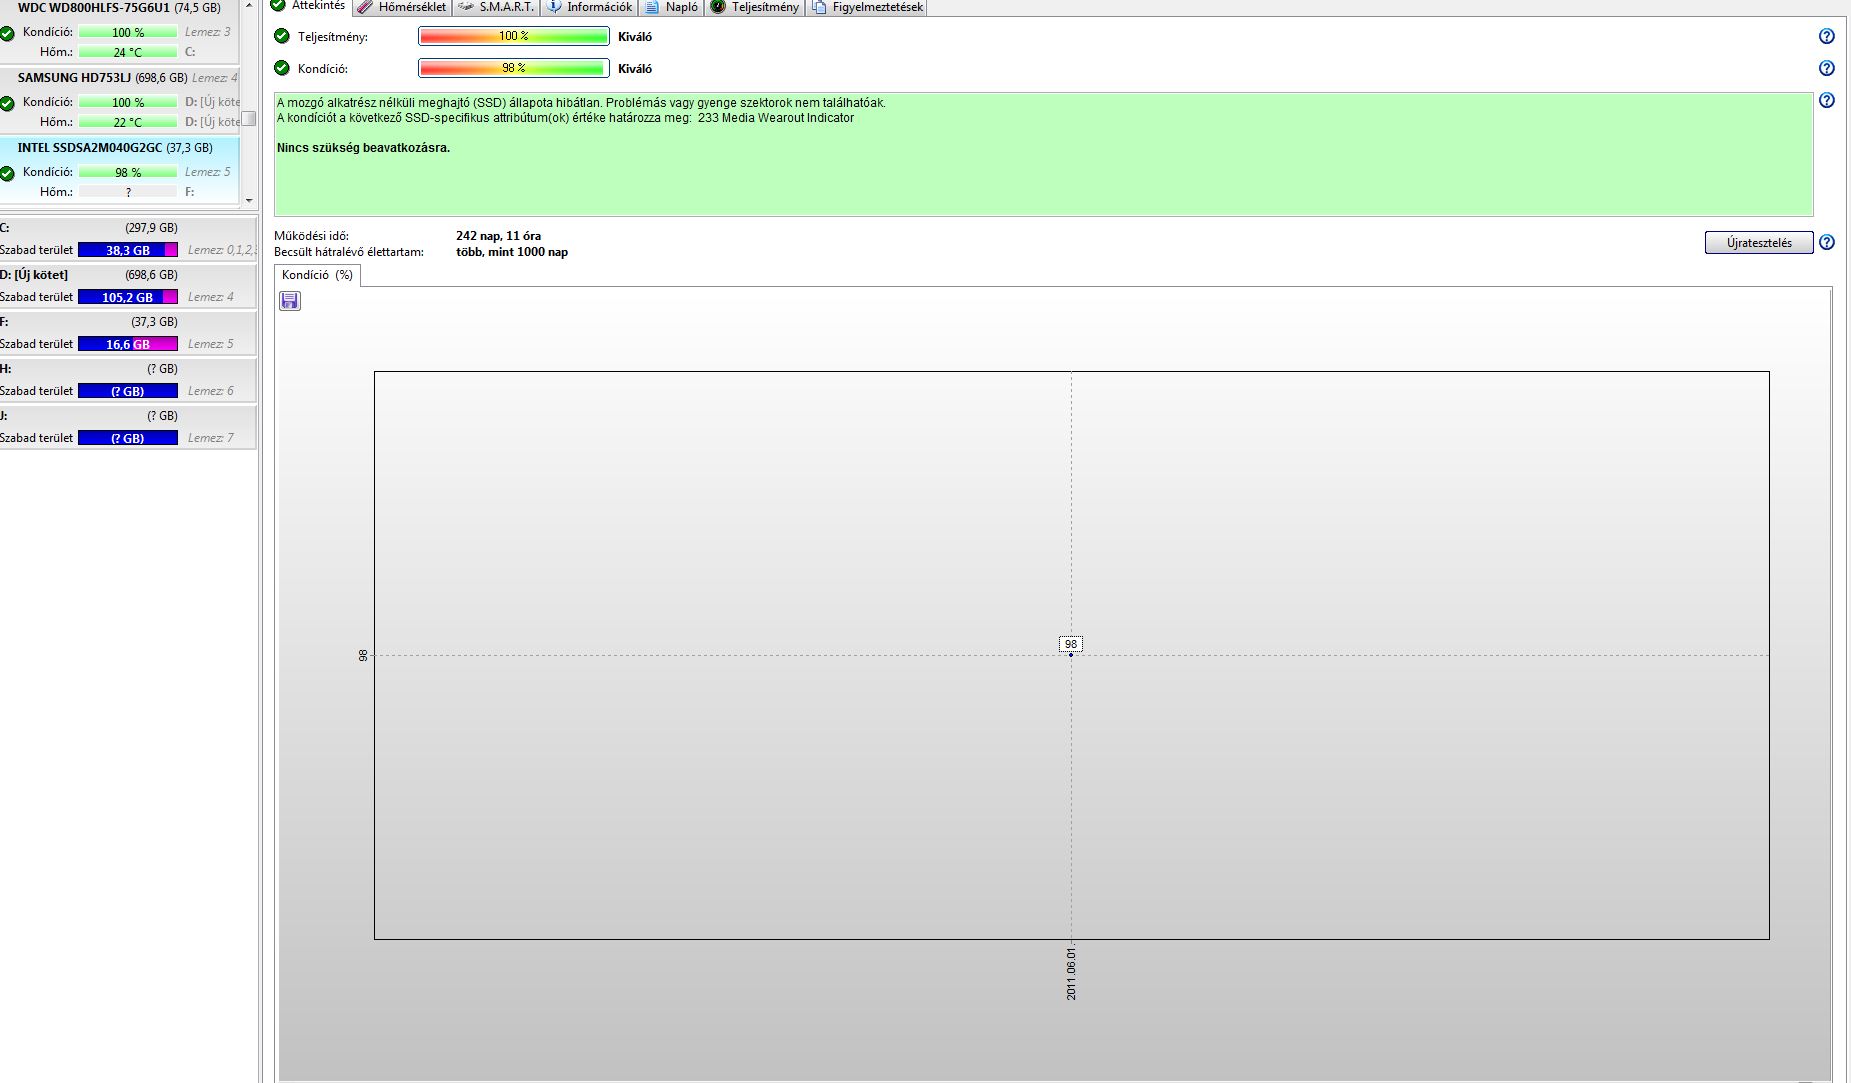Open the Áttekintés tab
Viewport: 1851px width, 1083px height.
[308, 7]
